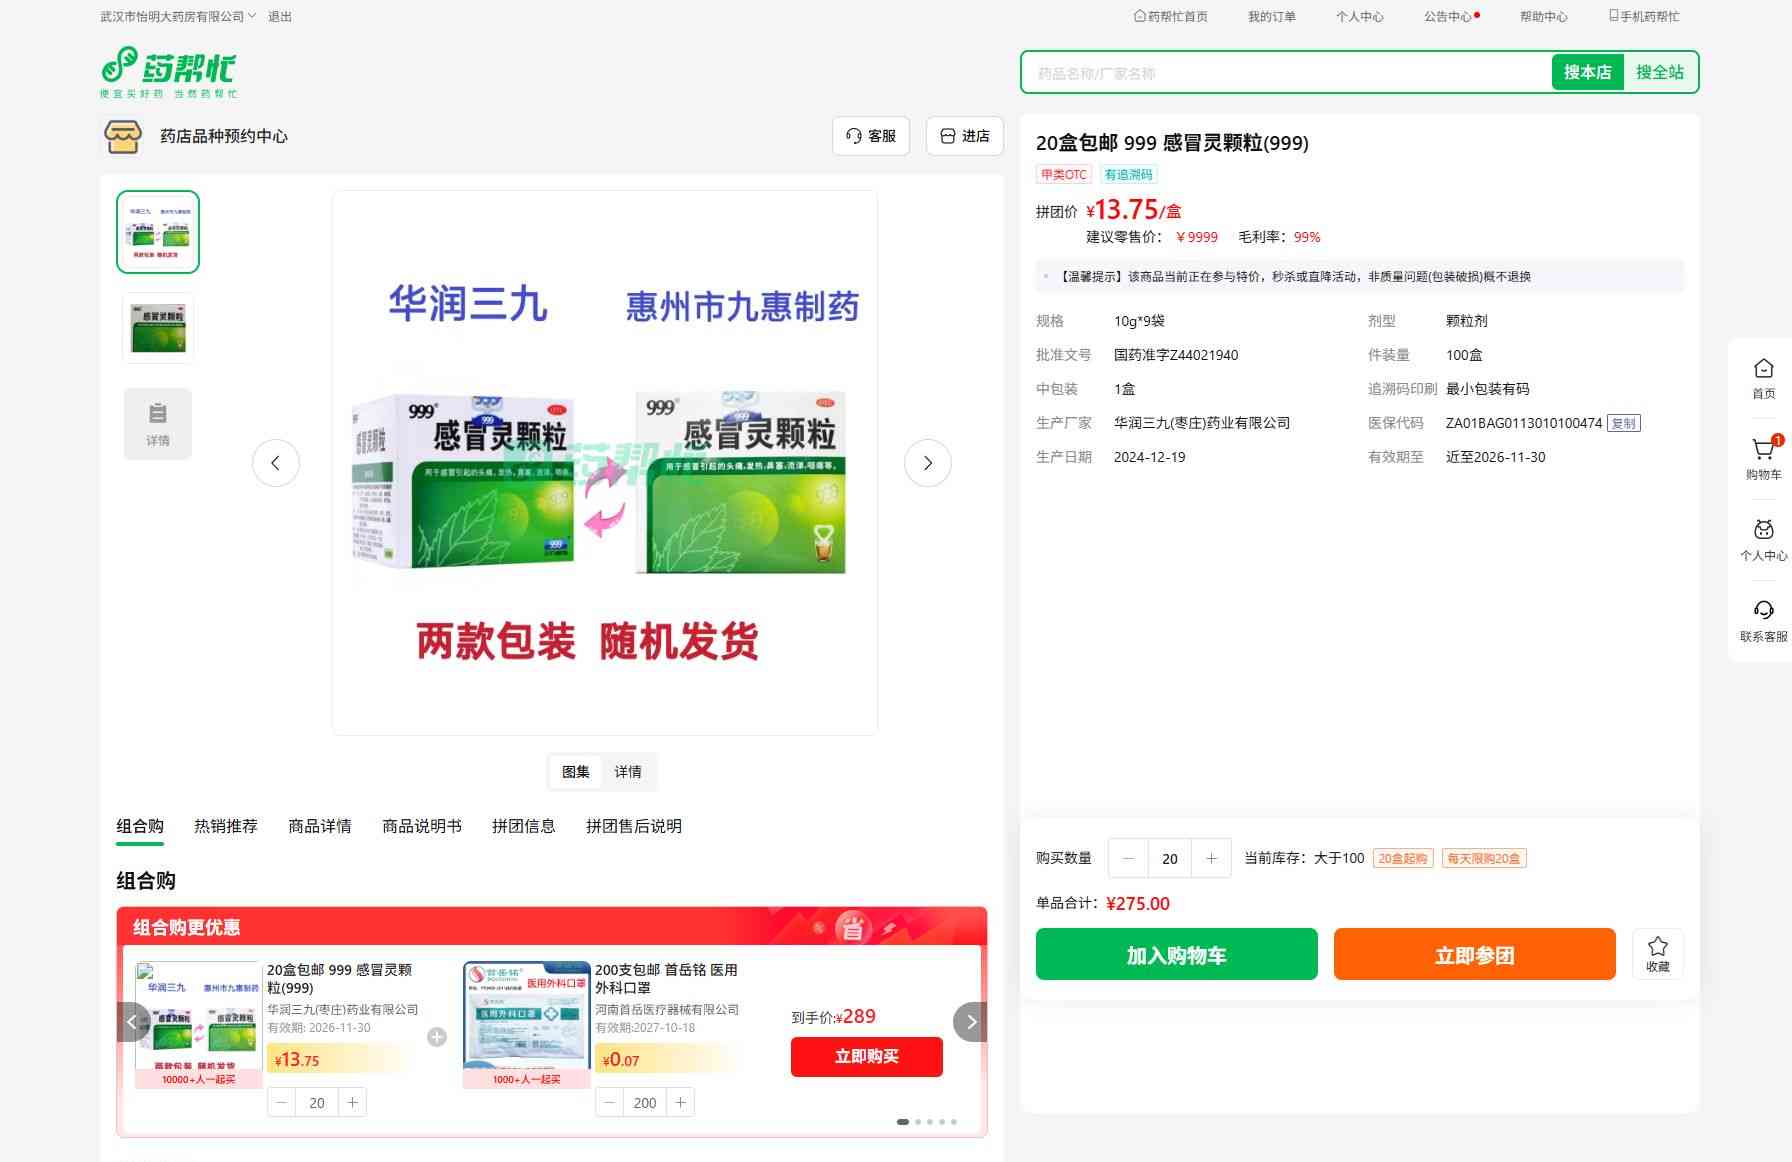Select the second product thumbnail image

click(x=158, y=328)
